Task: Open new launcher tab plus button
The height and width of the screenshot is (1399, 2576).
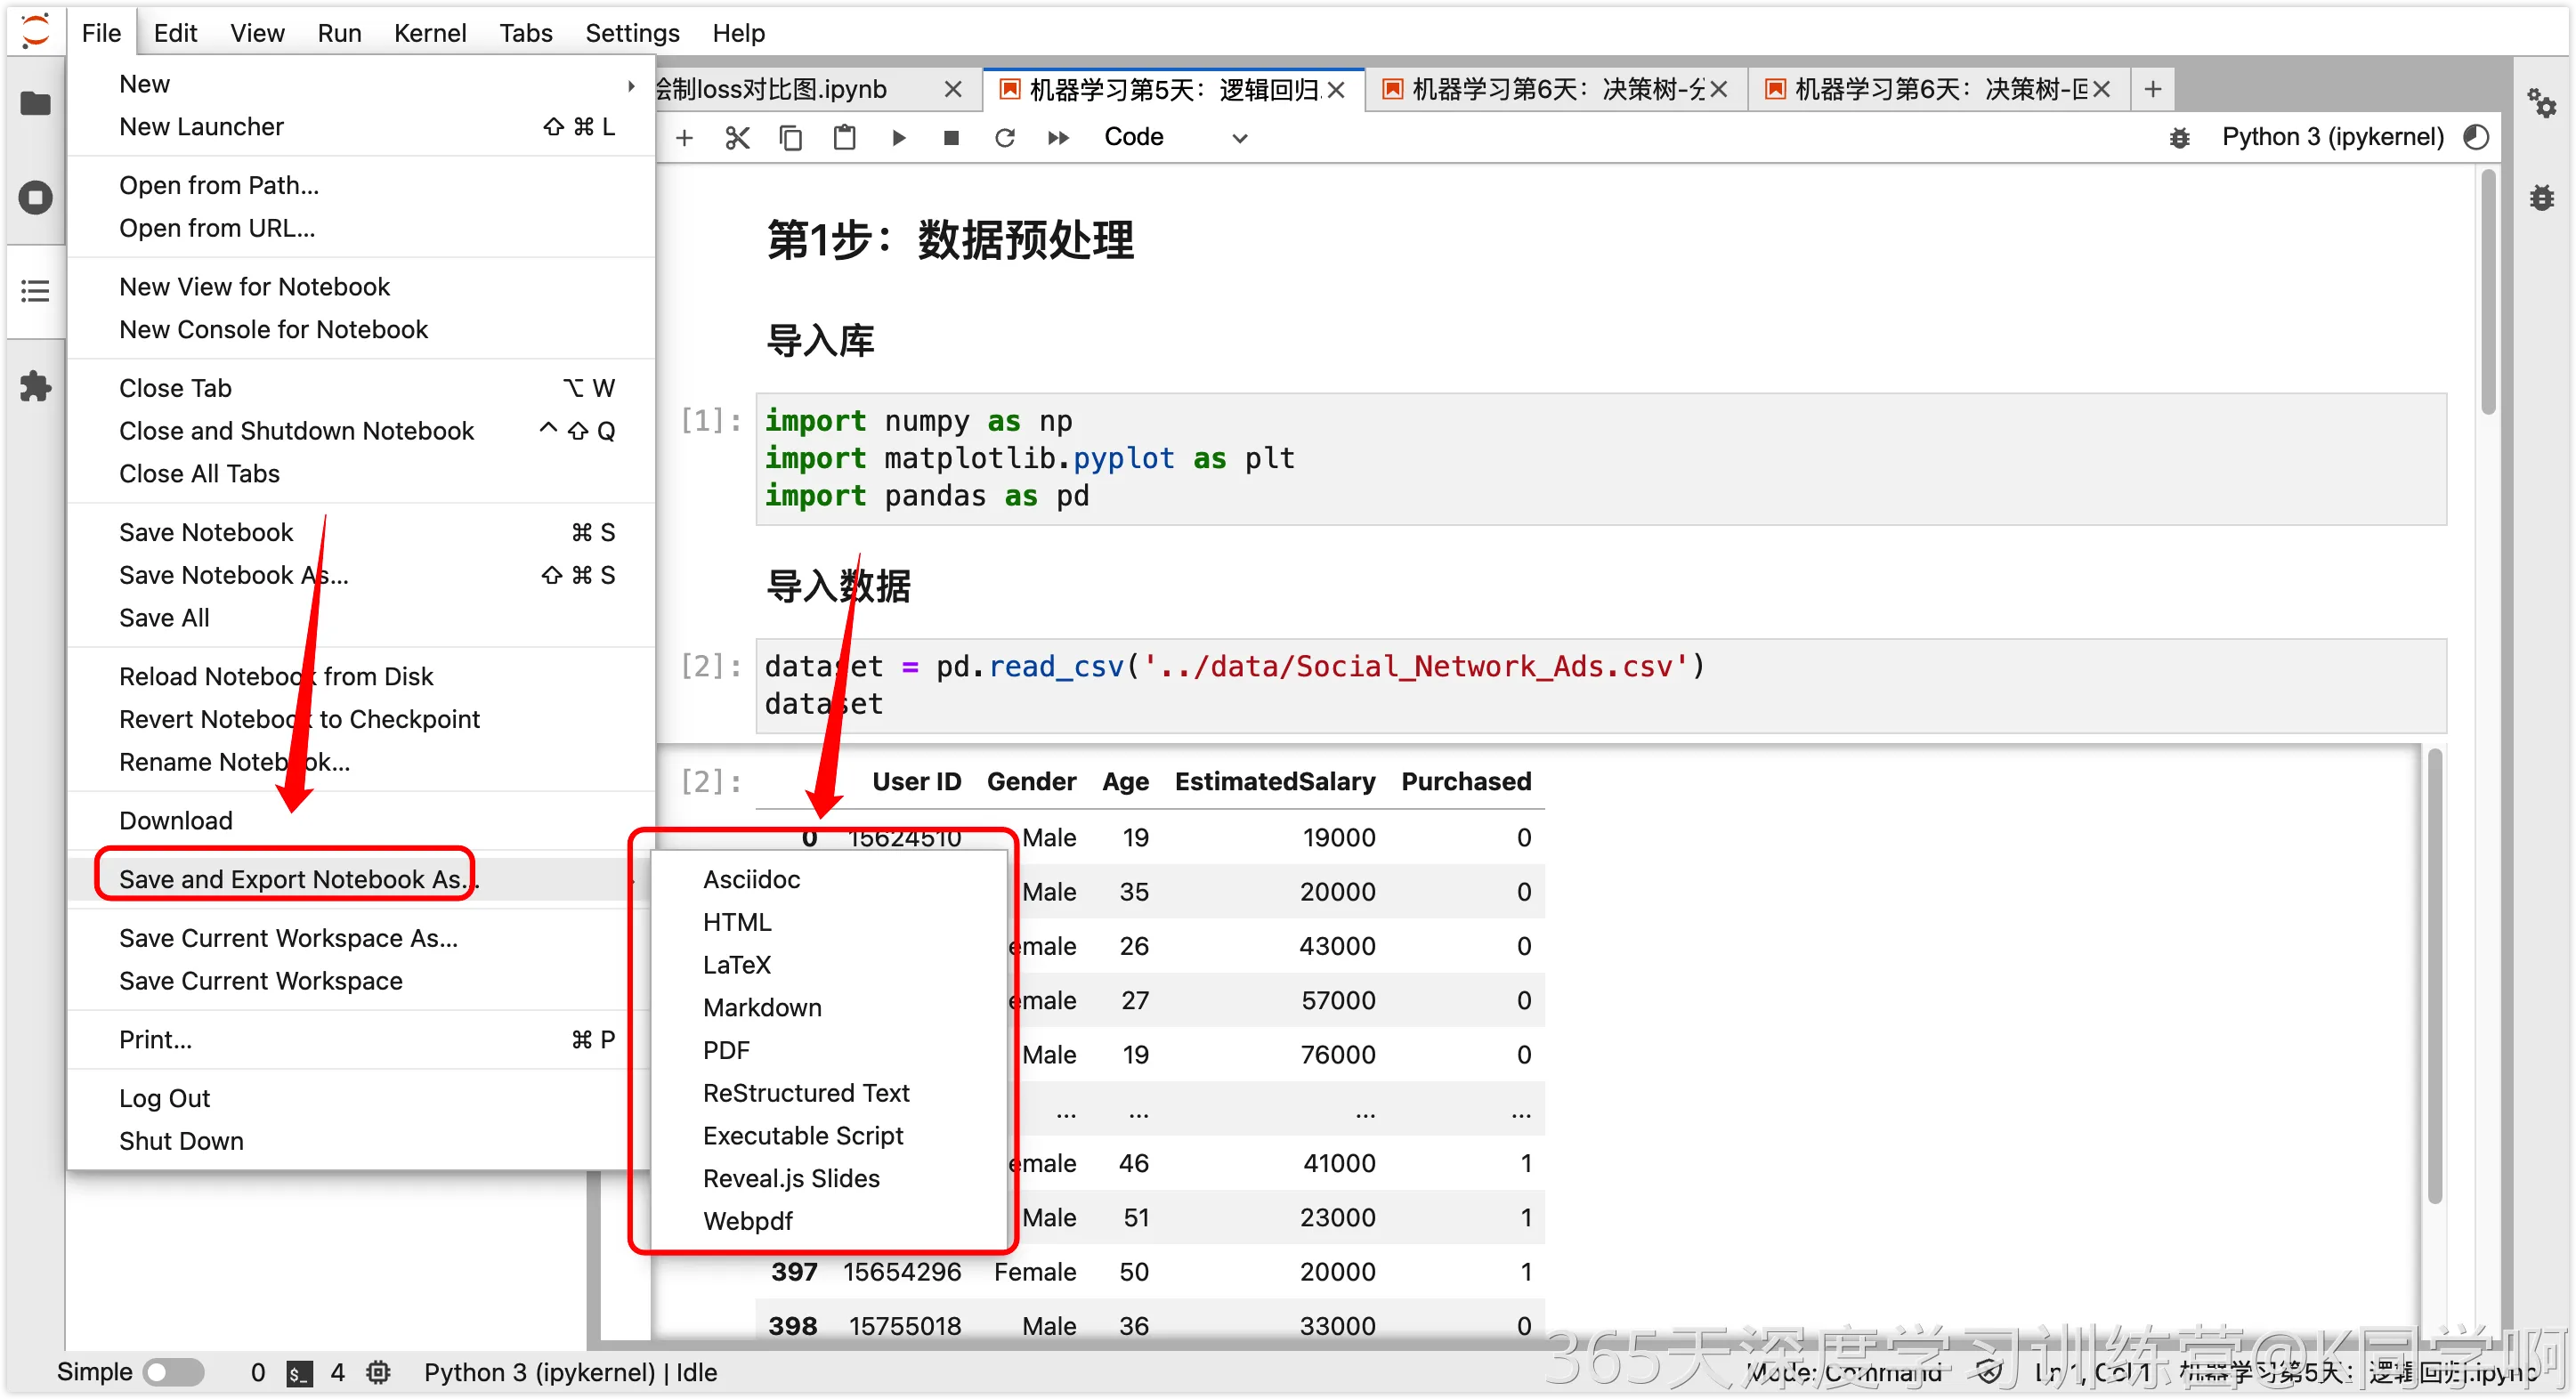Action: (2153, 89)
